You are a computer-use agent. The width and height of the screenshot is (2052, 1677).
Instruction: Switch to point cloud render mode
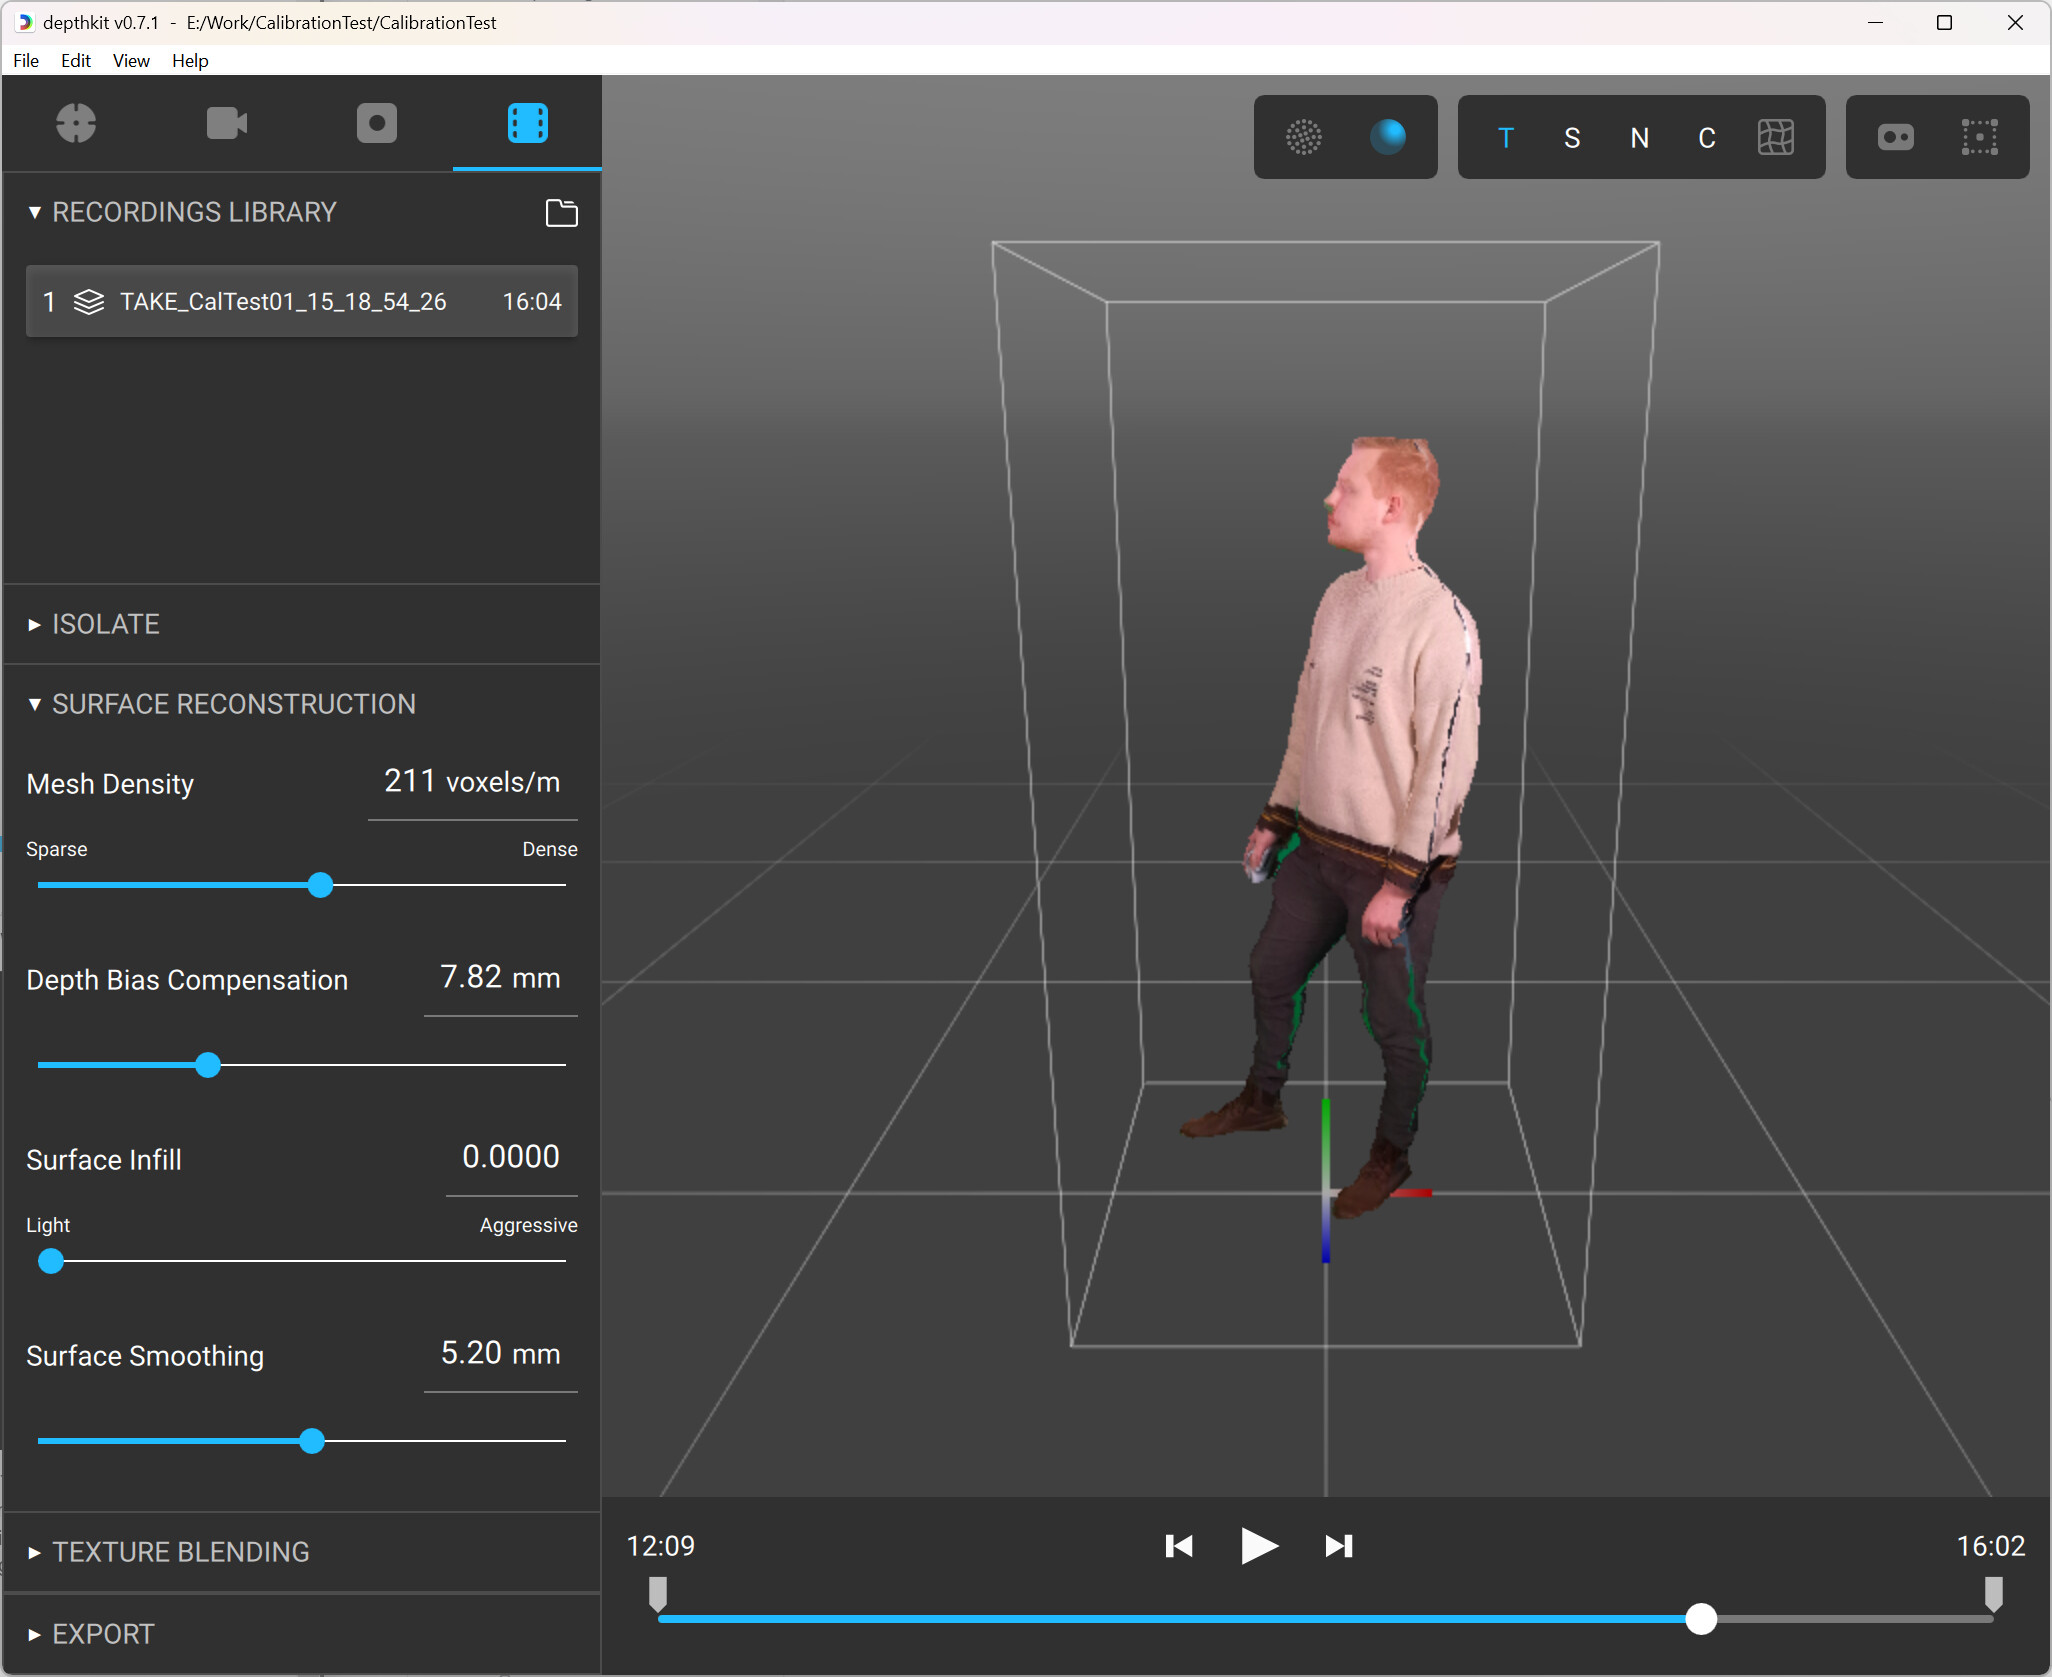pos(1304,137)
